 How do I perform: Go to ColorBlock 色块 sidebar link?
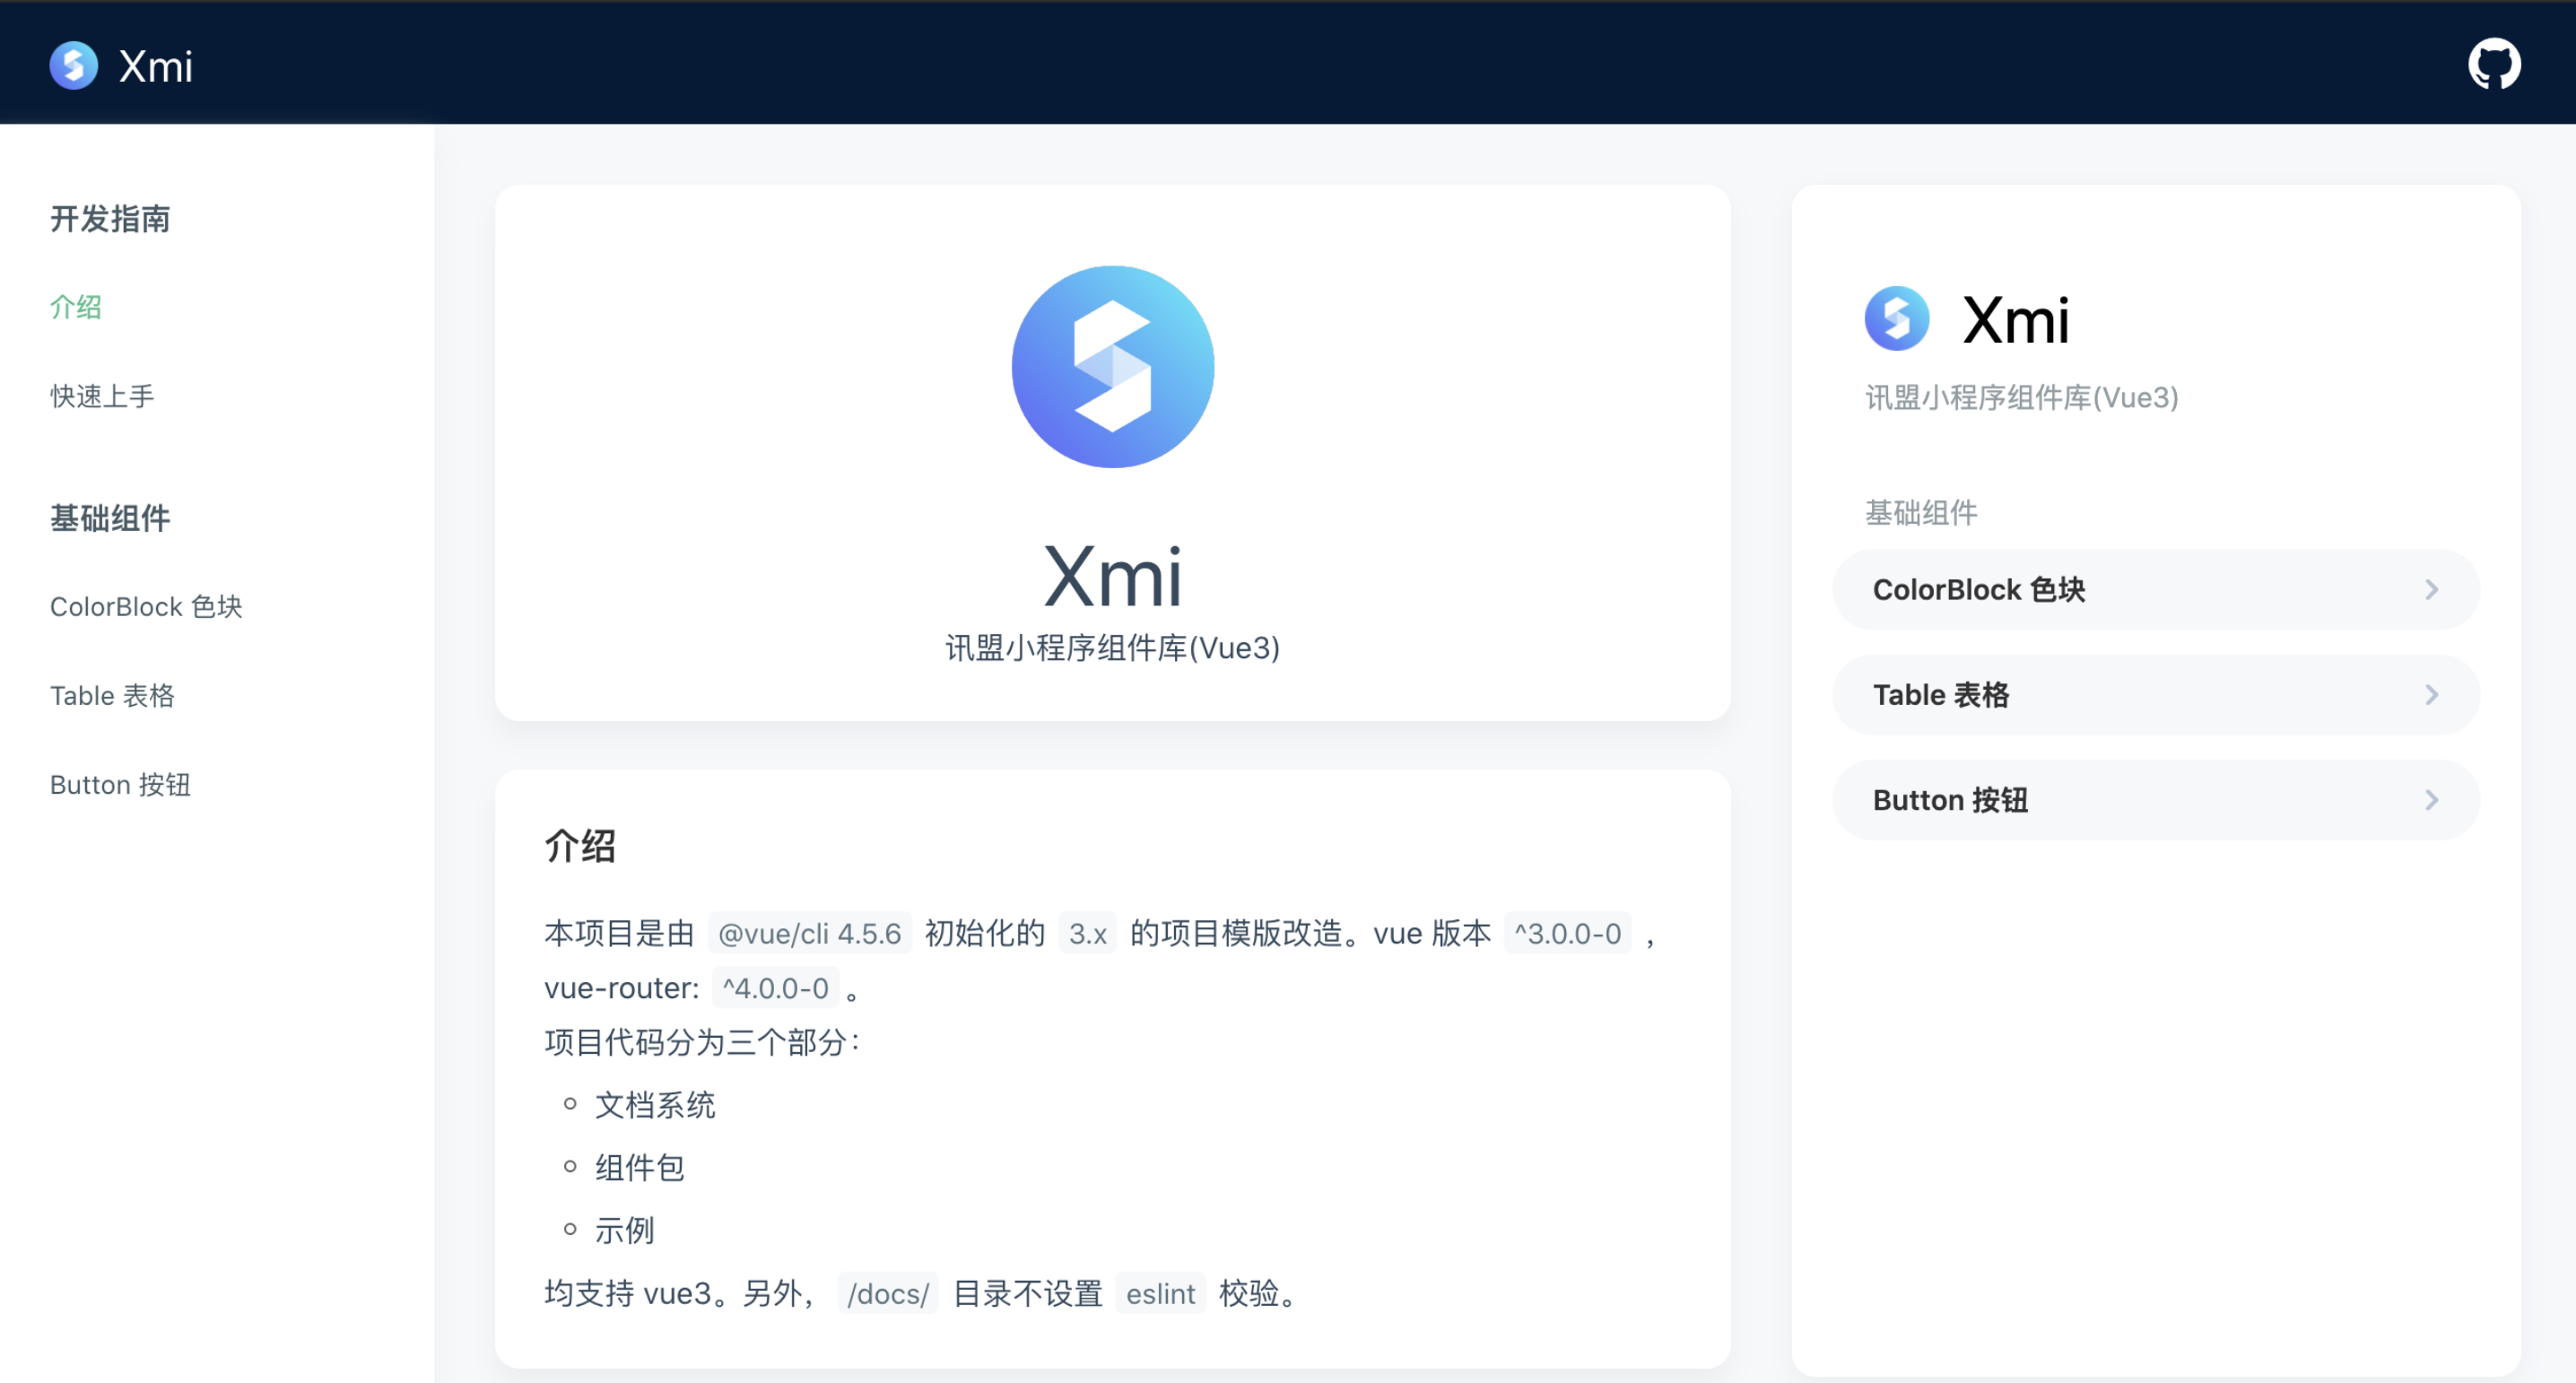click(x=146, y=607)
